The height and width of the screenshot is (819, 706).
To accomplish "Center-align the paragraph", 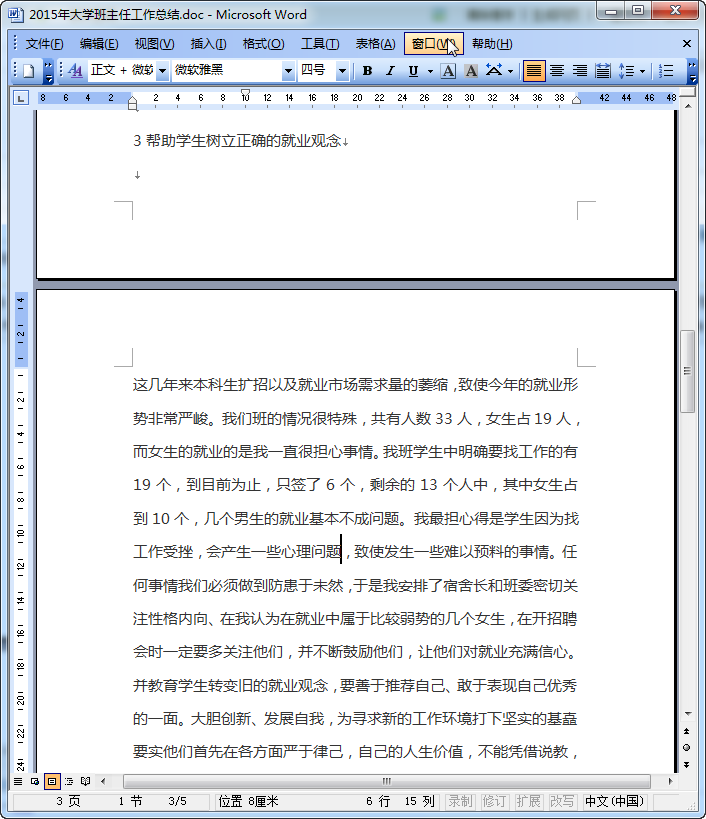I will pyautogui.click(x=557, y=71).
